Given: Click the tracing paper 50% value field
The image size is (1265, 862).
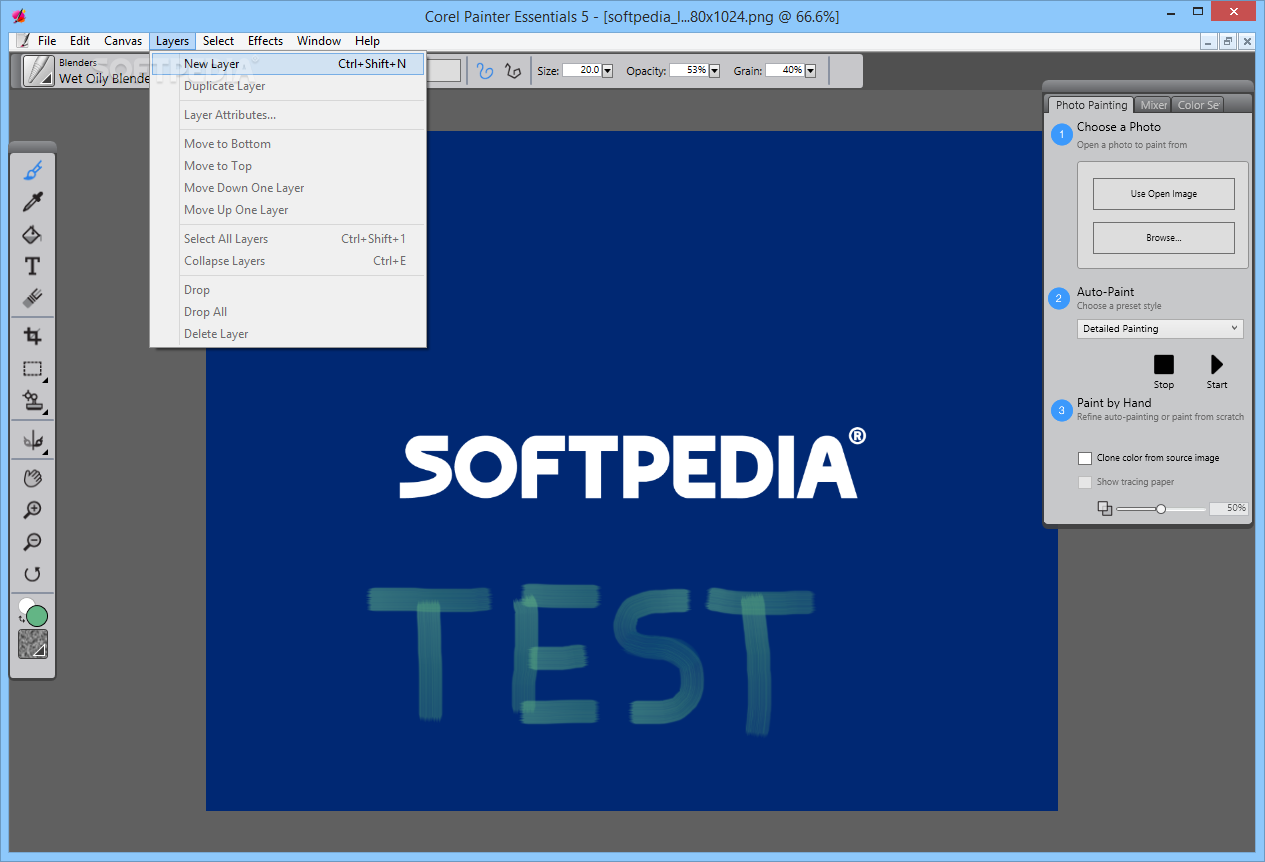Looking at the screenshot, I should pyautogui.click(x=1229, y=509).
